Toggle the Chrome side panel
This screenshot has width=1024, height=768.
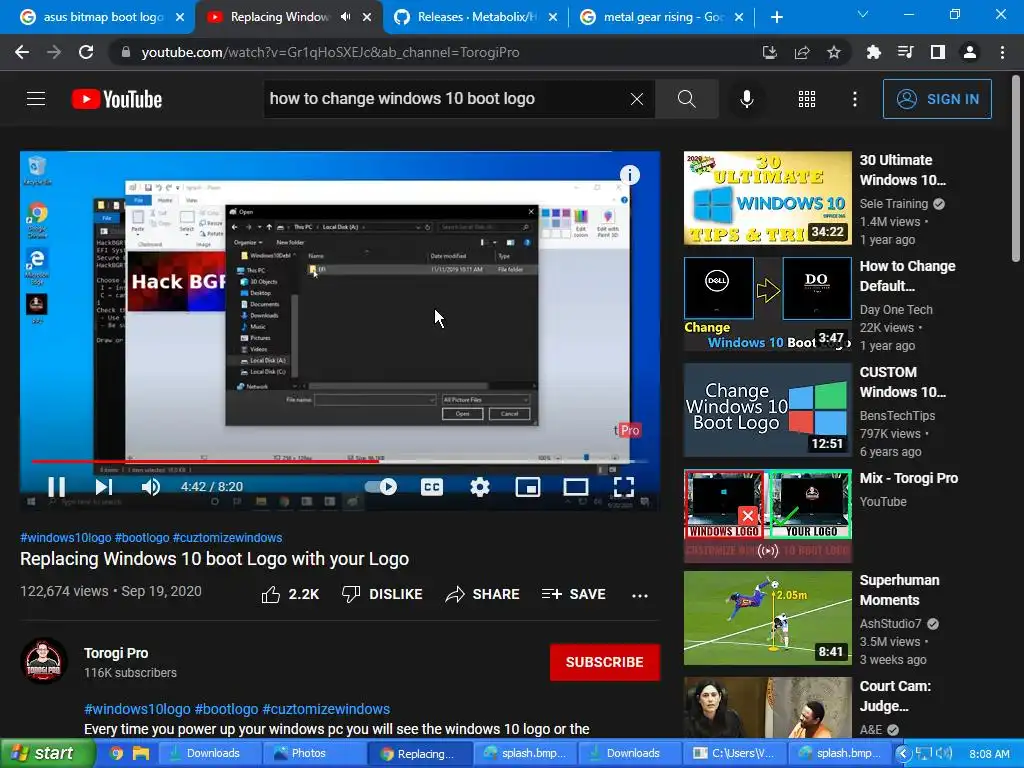[938, 52]
